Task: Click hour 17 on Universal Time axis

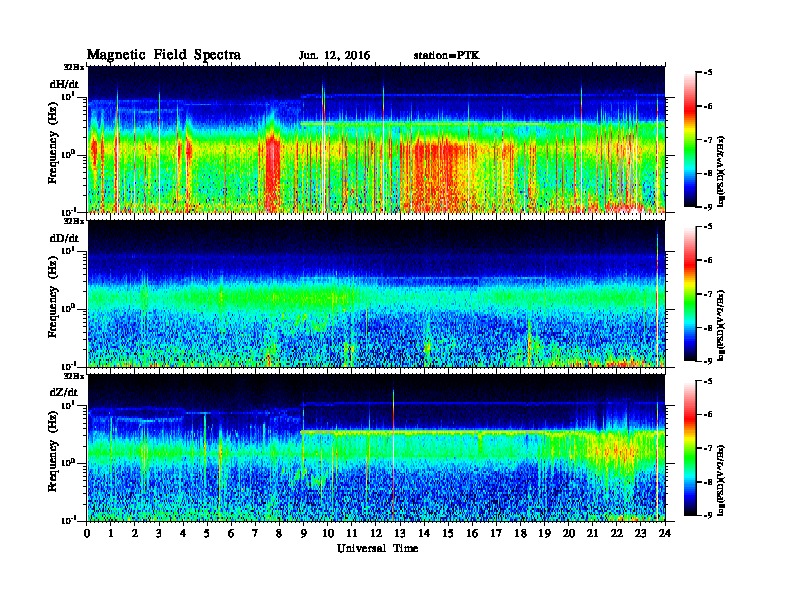Action: 497,533
